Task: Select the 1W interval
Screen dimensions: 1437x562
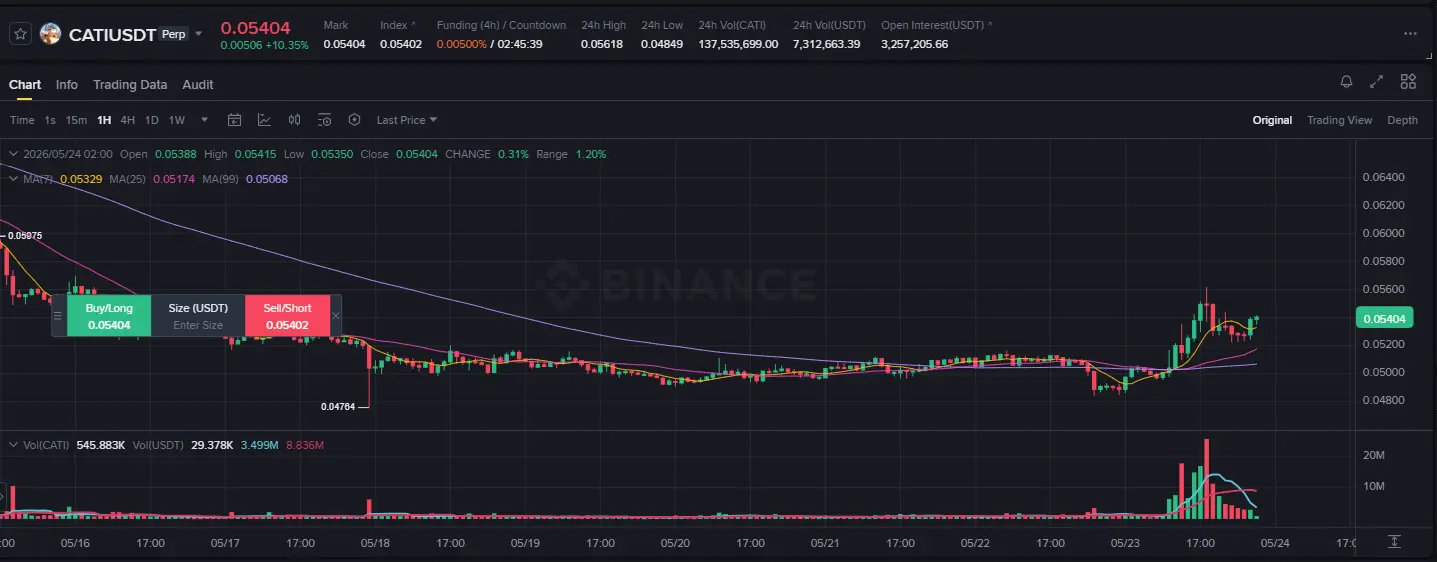Action: 177,120
